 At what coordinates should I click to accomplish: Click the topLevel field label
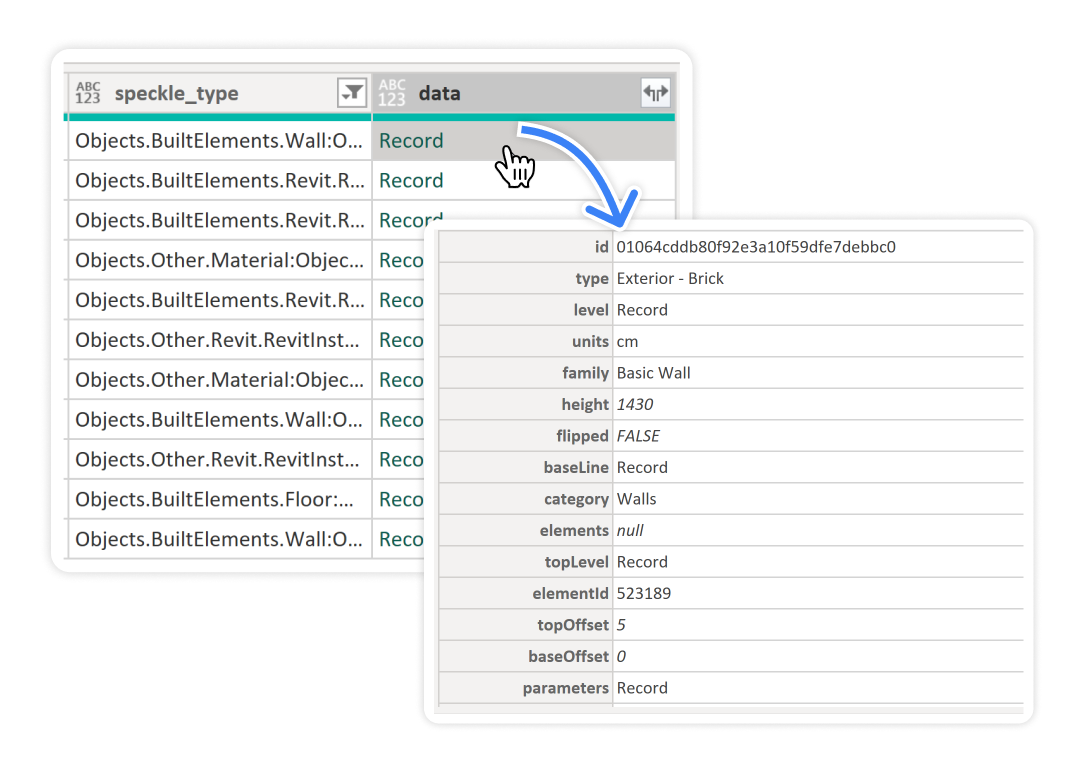pos(577,562)
